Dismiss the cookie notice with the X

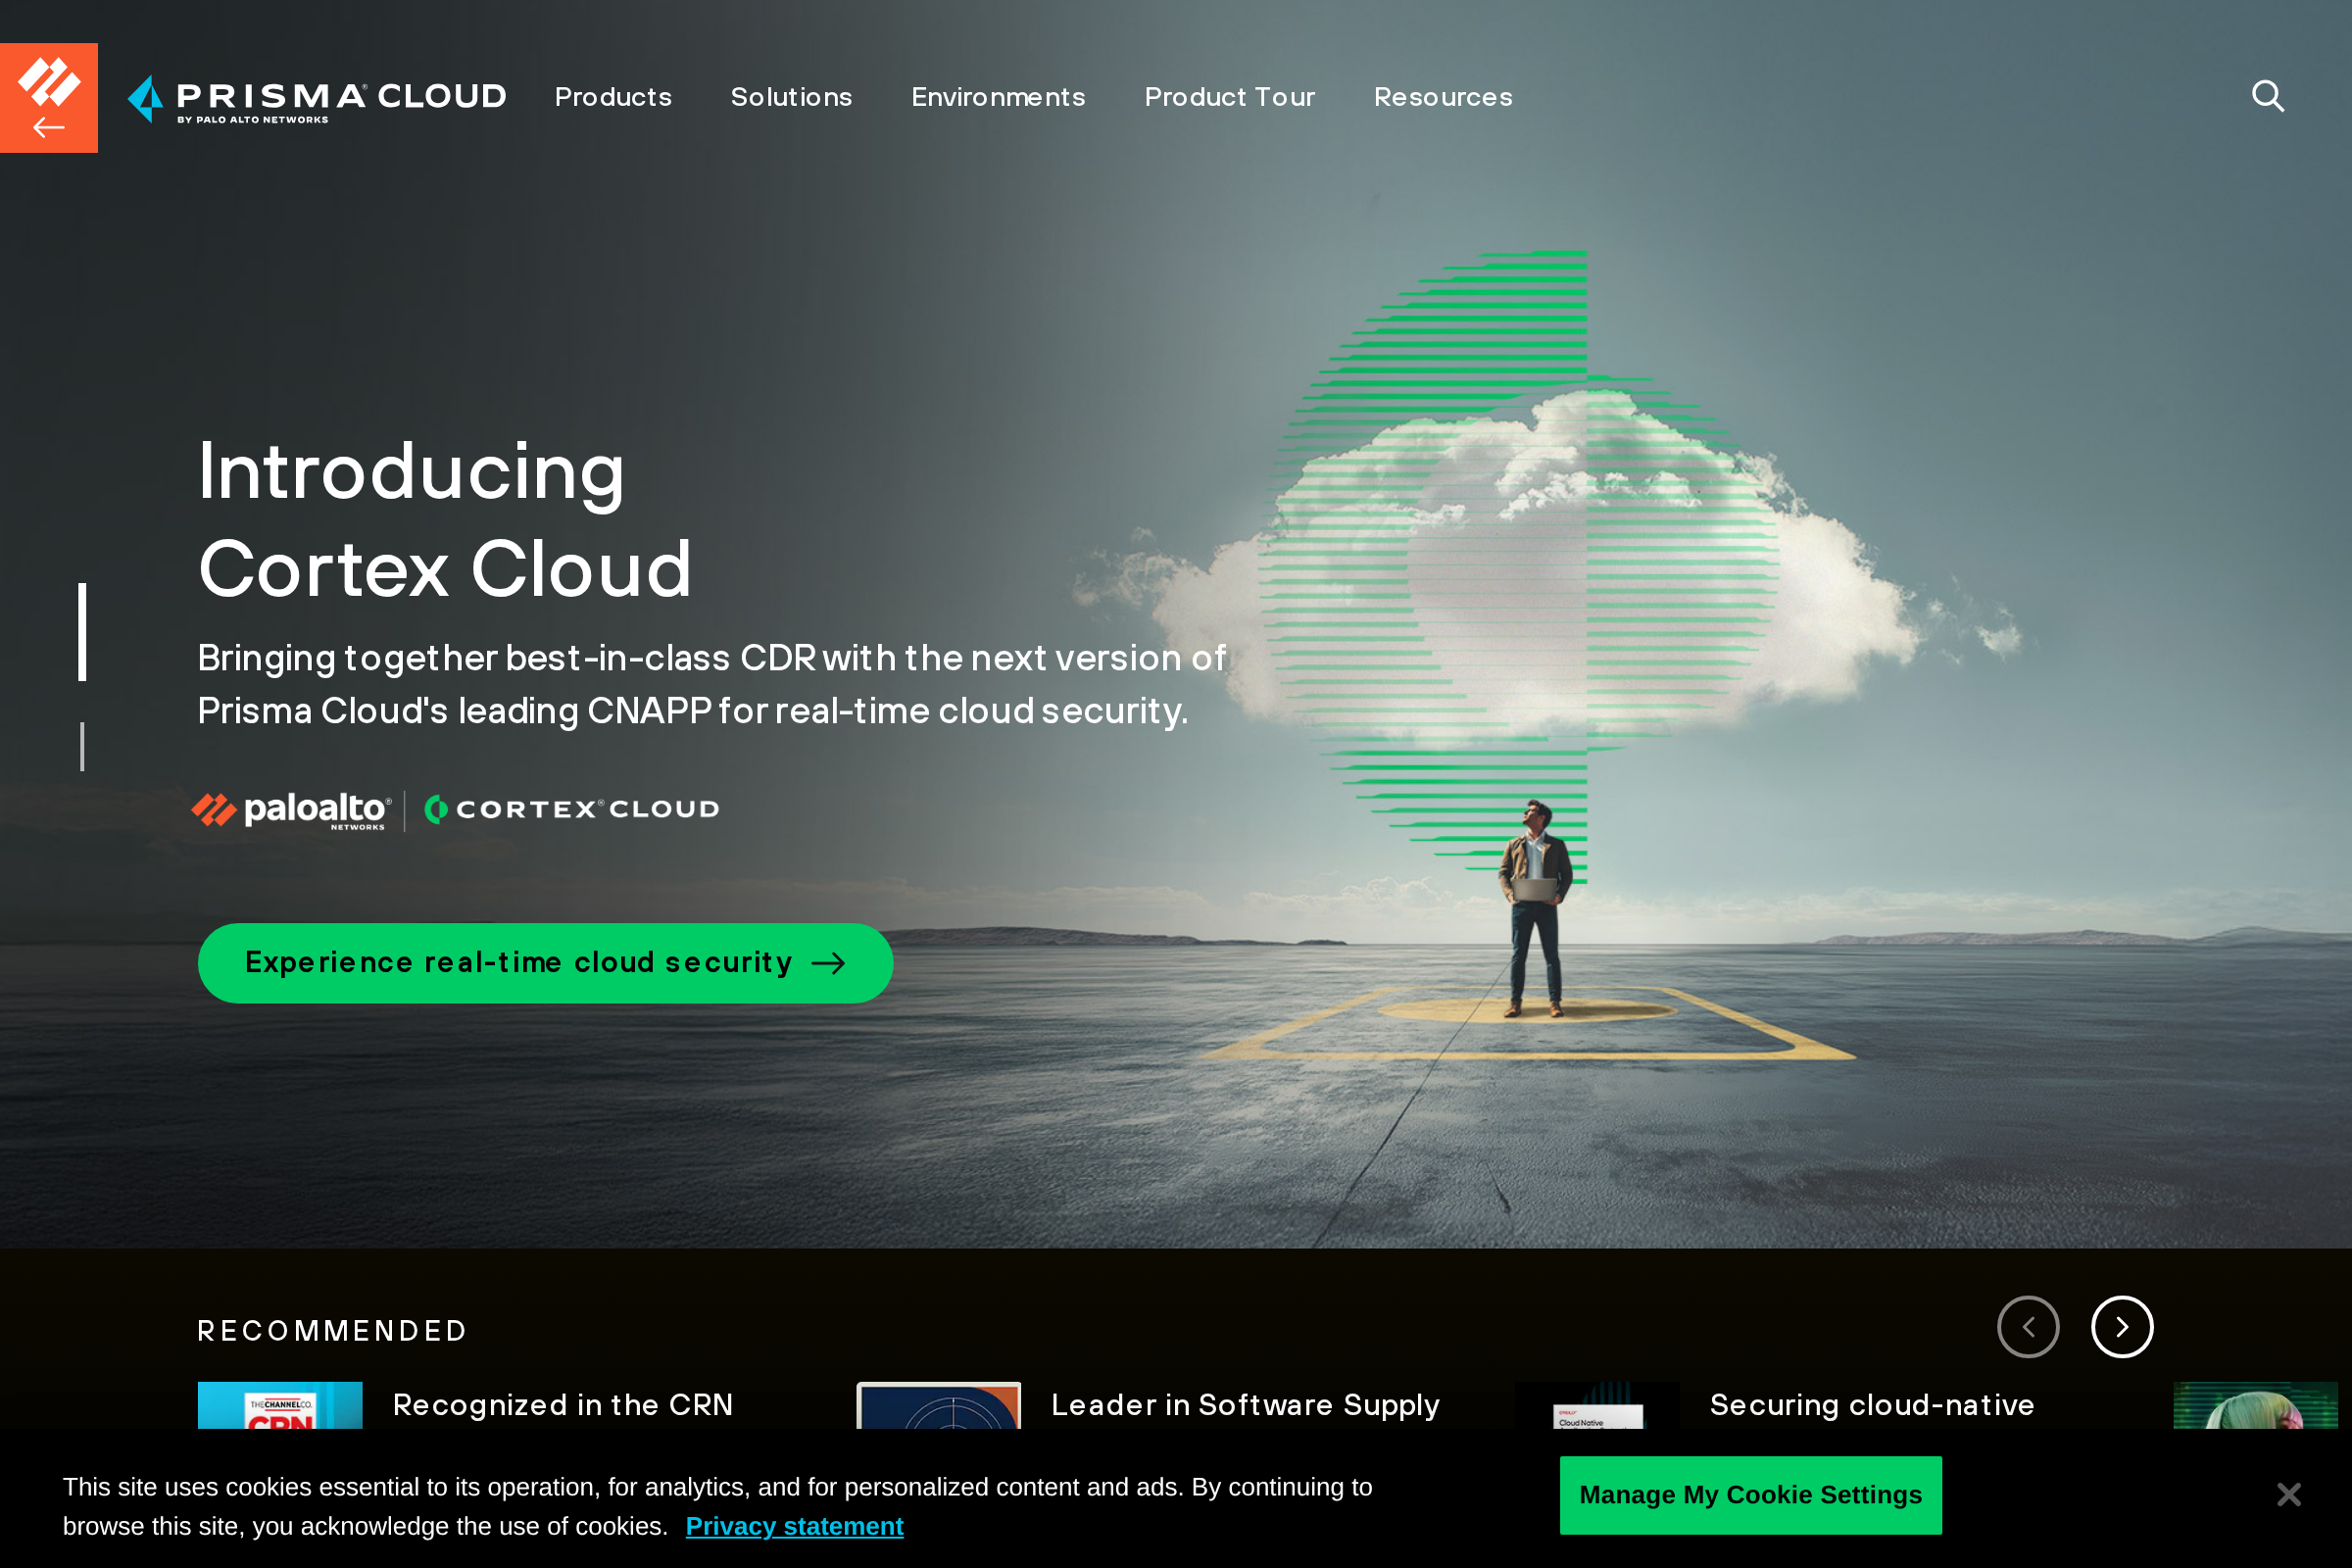tap(2288, 1494)
